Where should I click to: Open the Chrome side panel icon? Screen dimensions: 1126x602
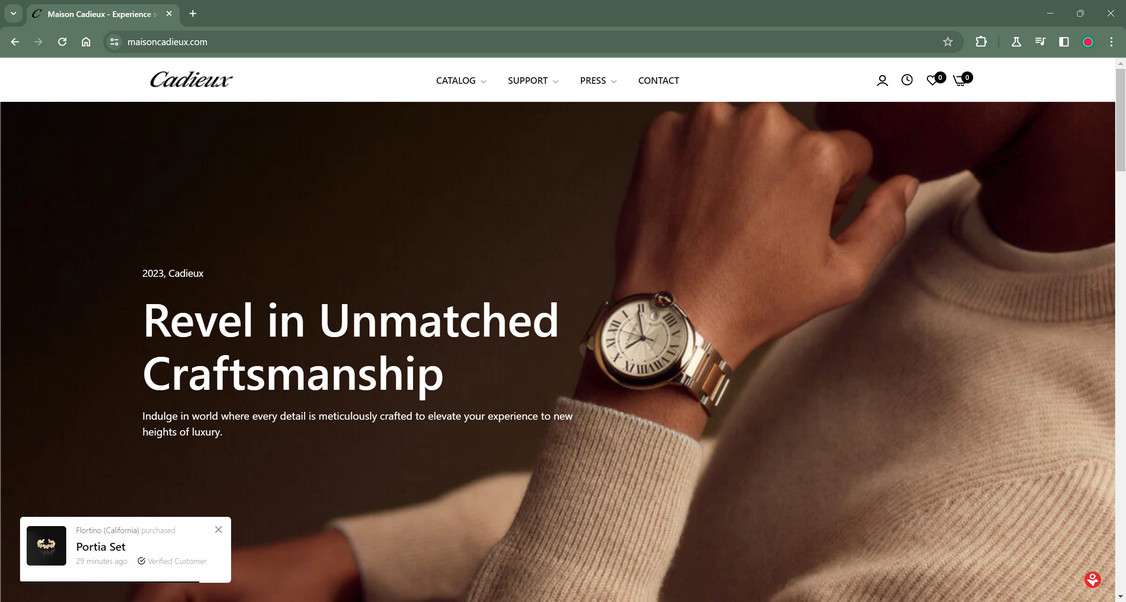[x=1064, y=42]
